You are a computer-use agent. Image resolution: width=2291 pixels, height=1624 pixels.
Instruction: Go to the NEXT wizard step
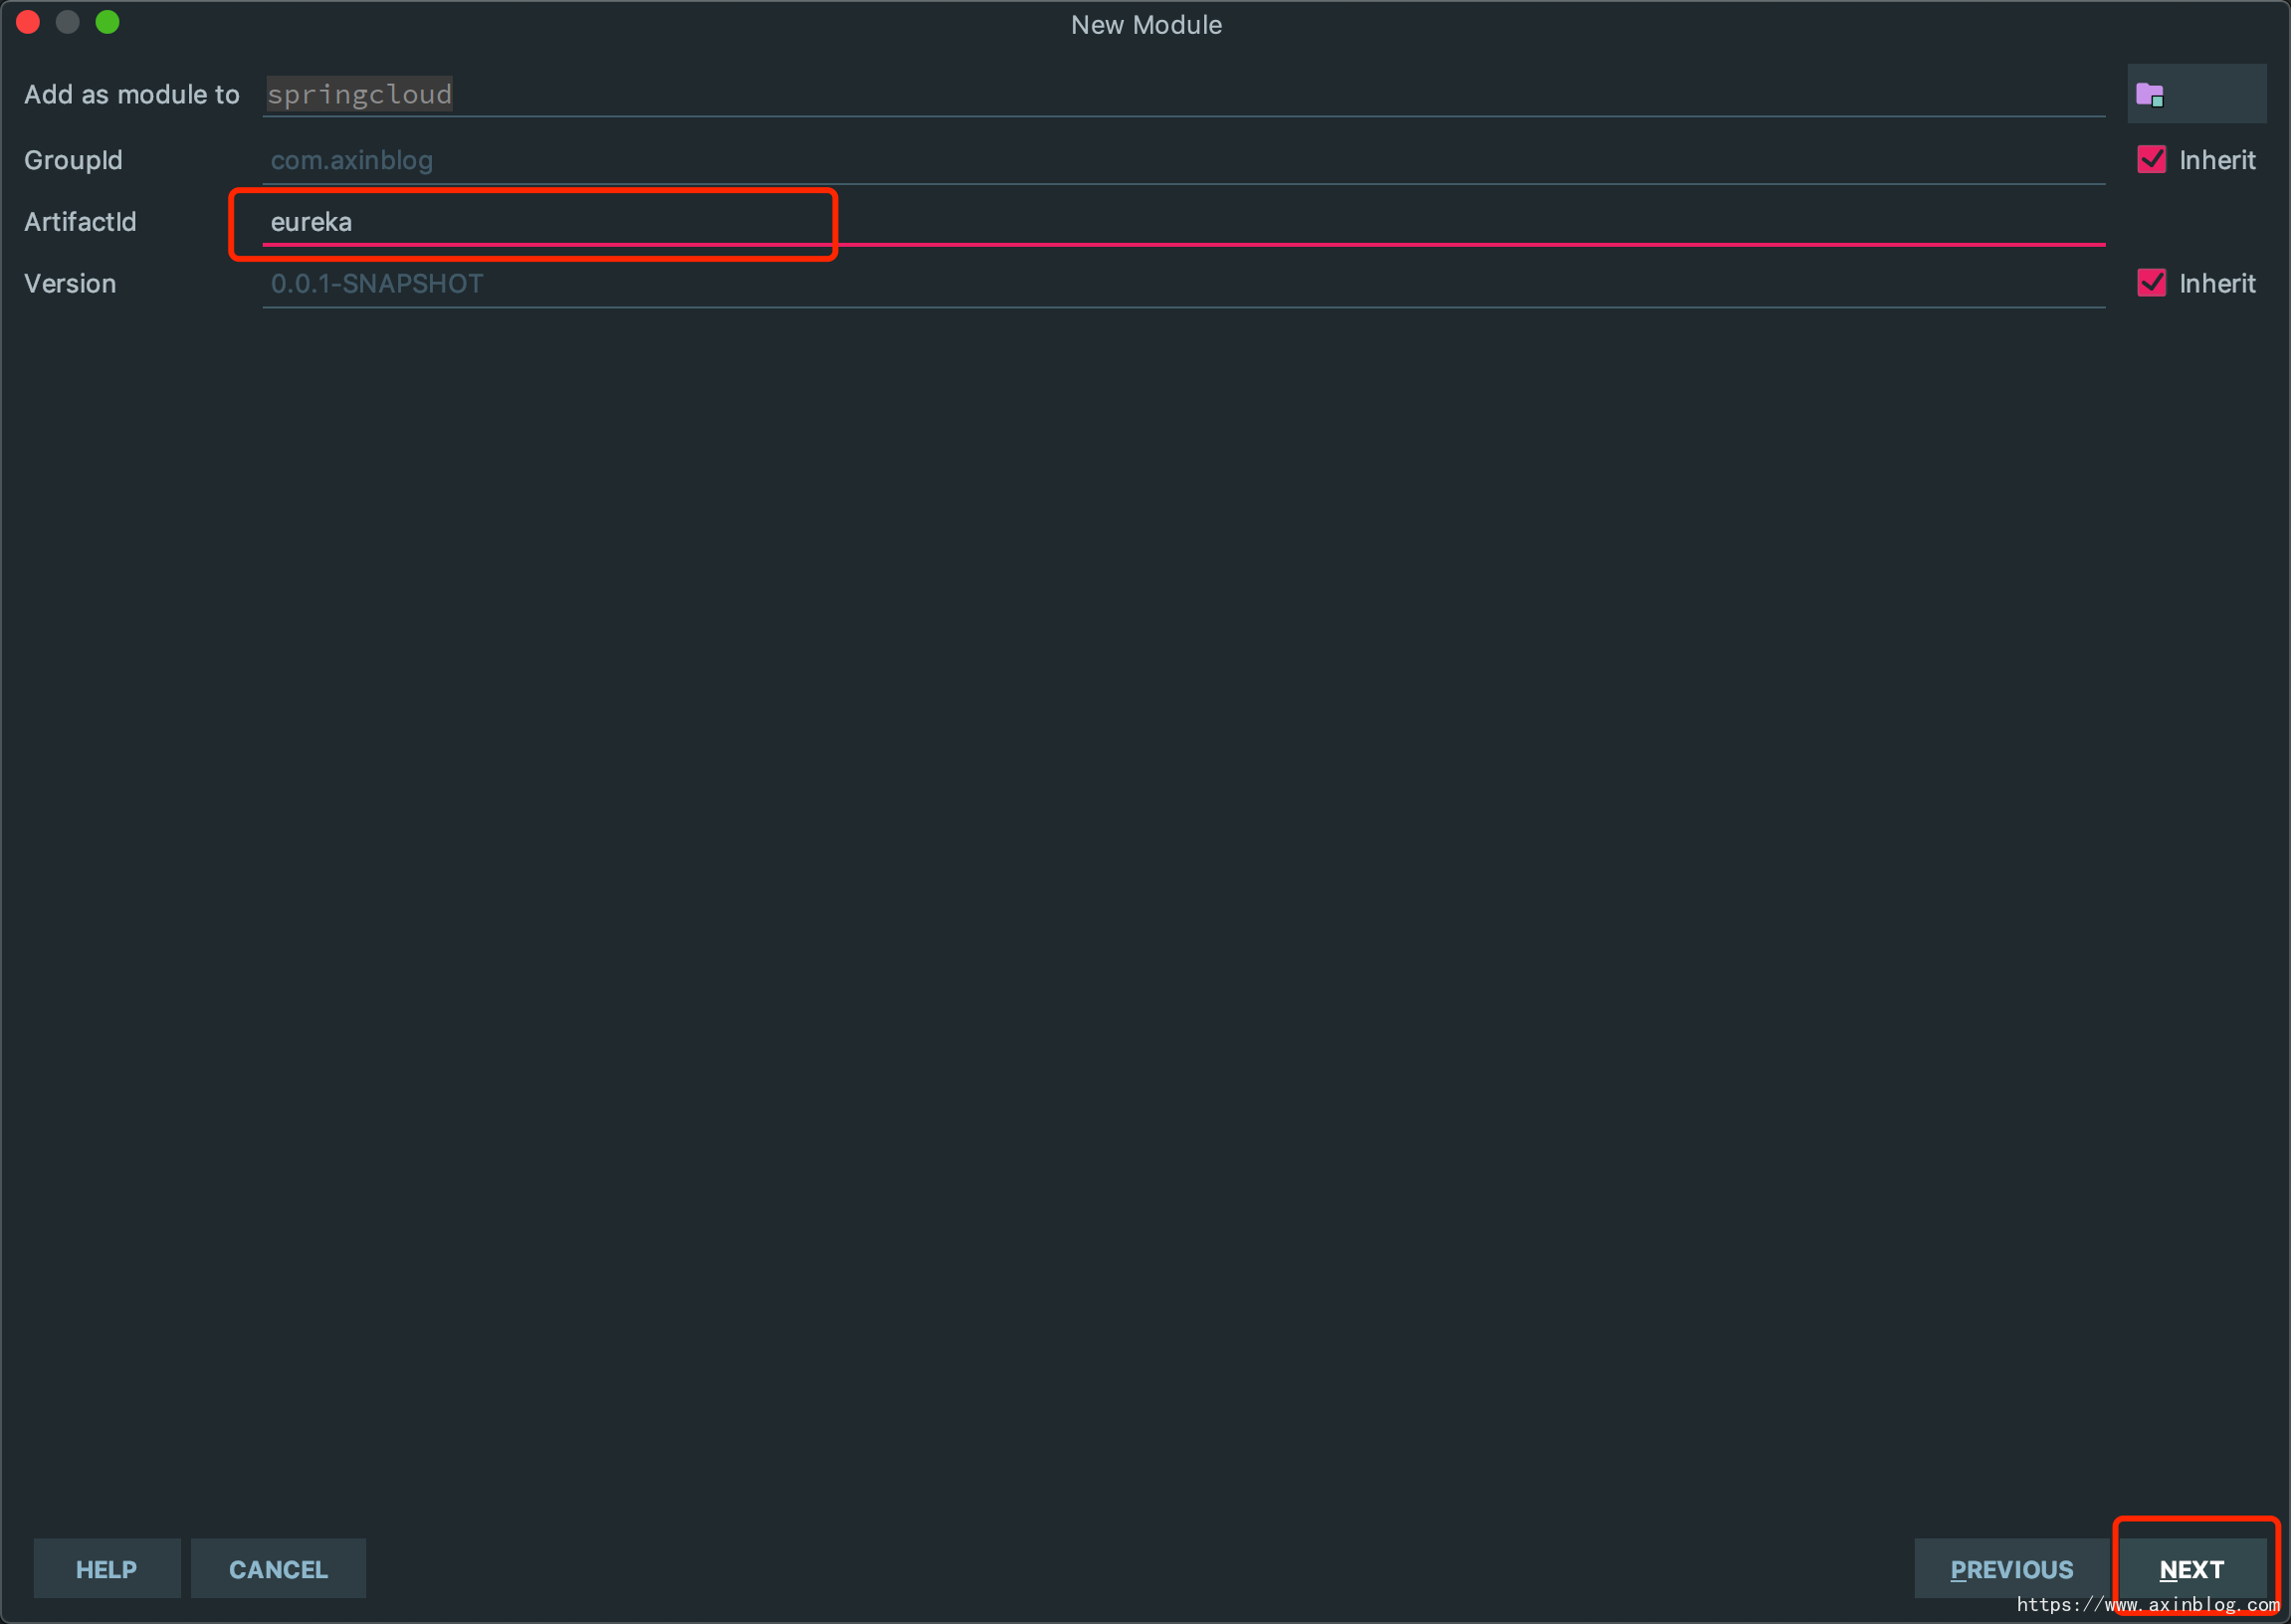2191,1569
